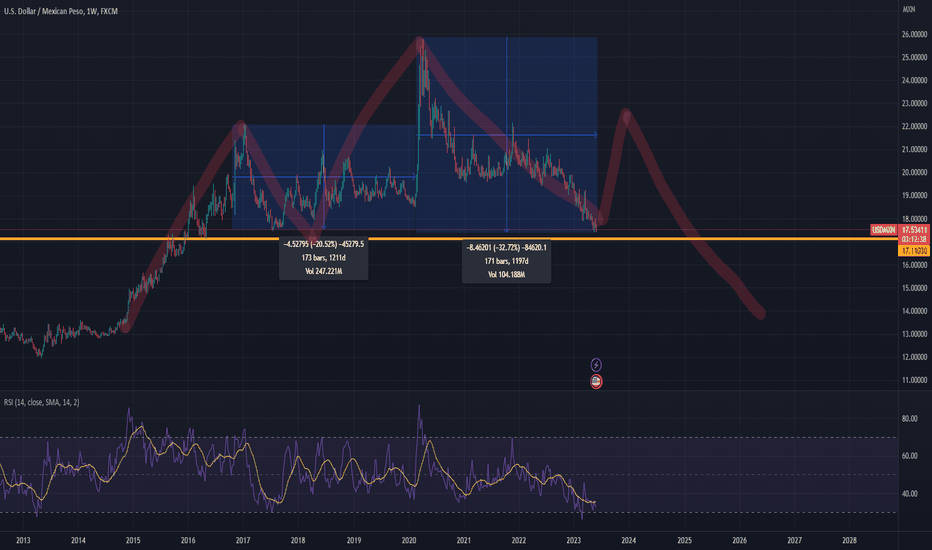
Task: Click the red USDMXN symbol price tag
Action: pos(884,230)
